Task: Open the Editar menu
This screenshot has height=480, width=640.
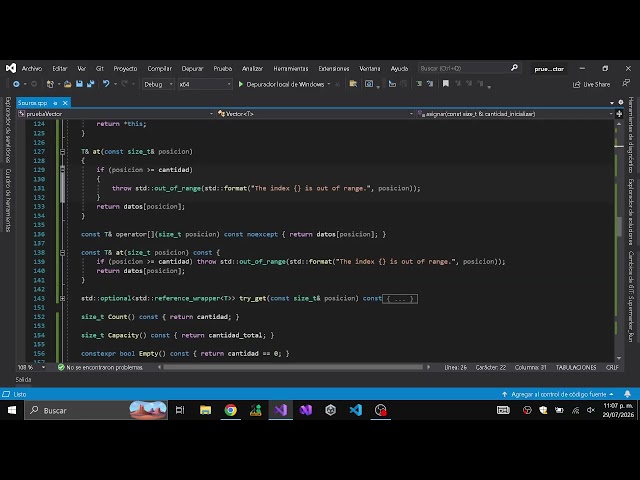Action: (60, 69)
